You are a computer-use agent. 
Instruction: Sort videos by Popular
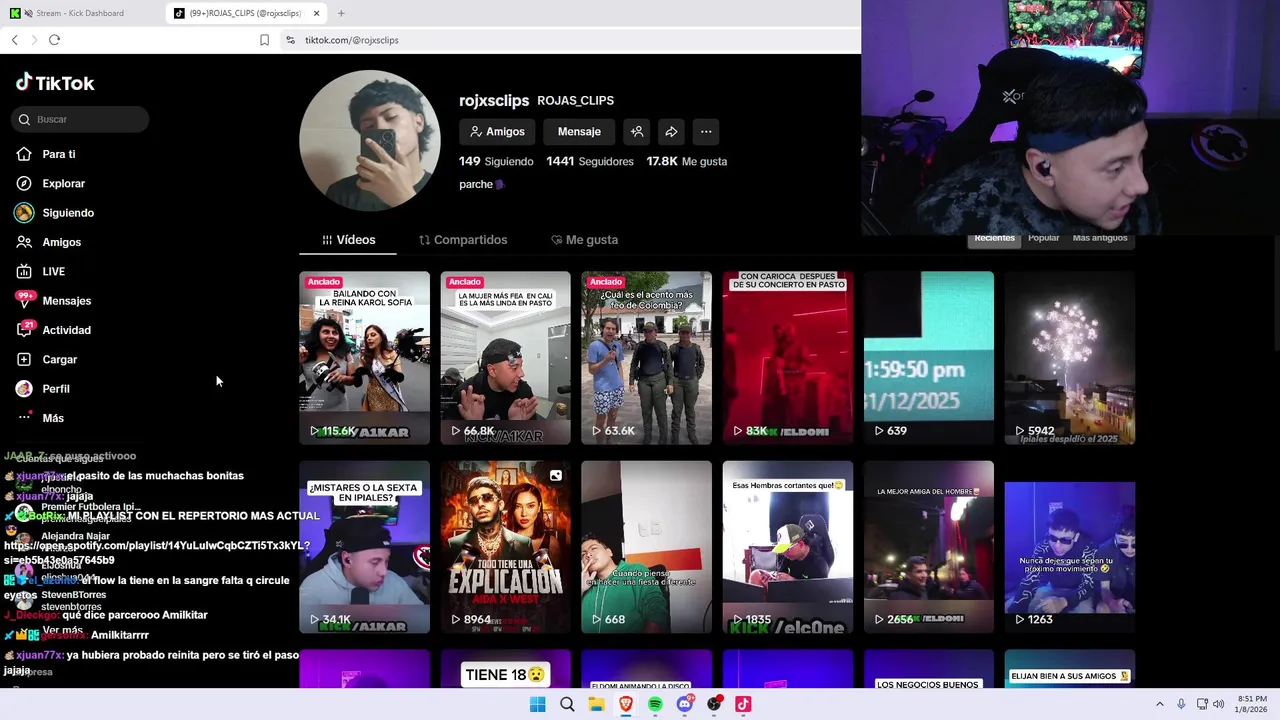point(1043,238)
